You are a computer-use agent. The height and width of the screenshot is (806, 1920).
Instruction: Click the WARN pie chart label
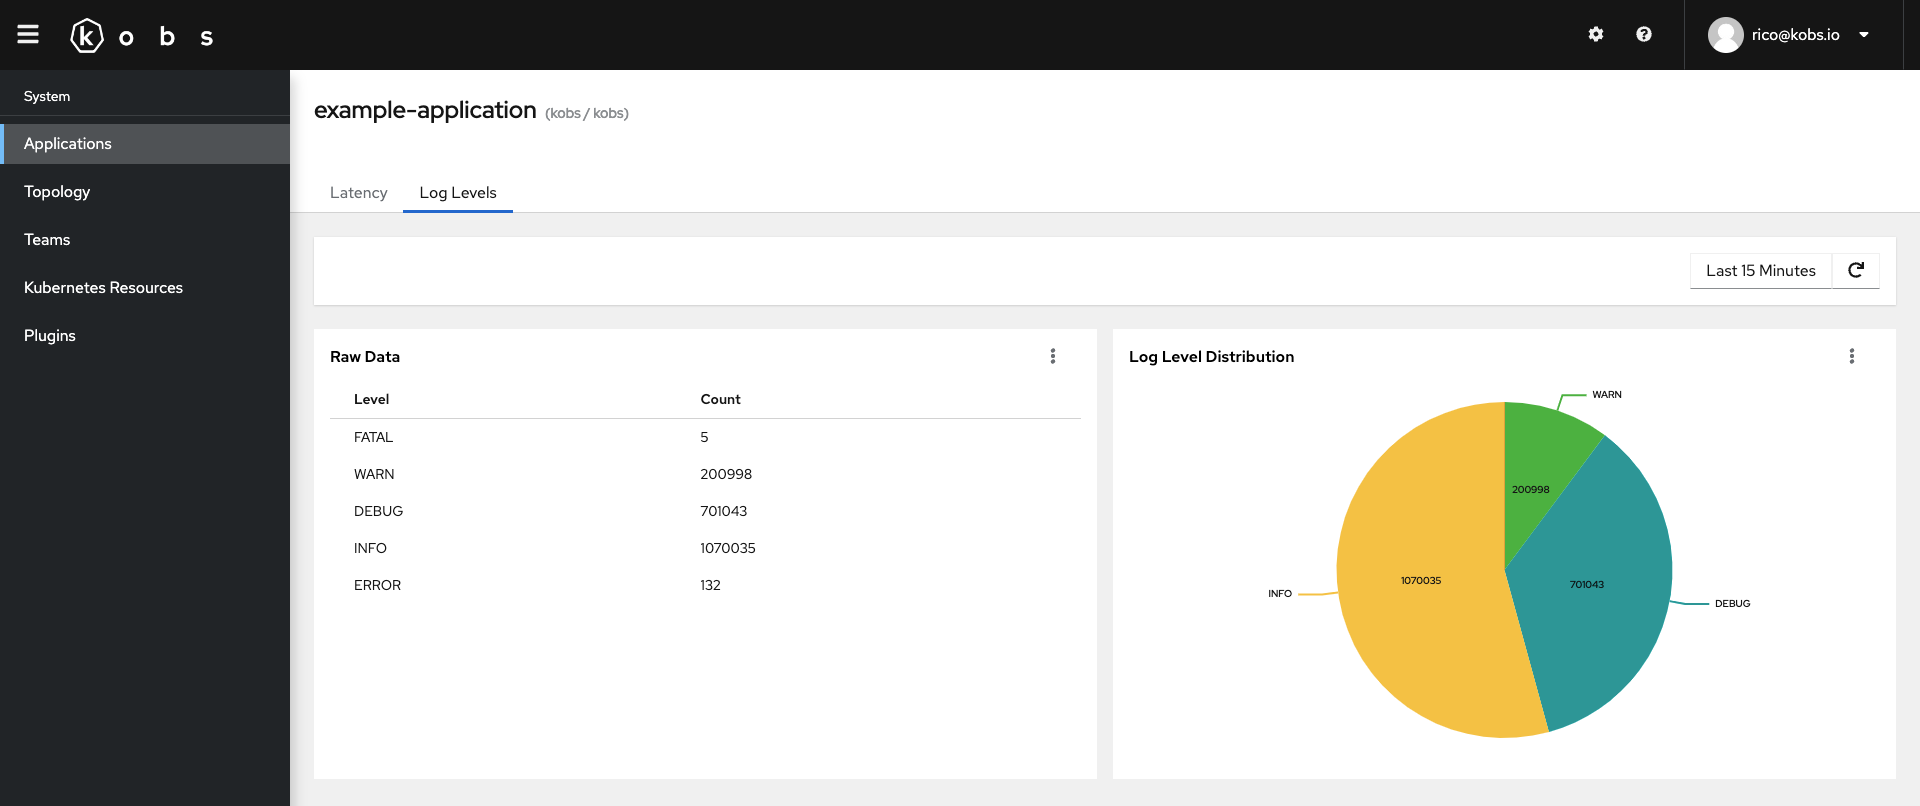(1607, 395)
